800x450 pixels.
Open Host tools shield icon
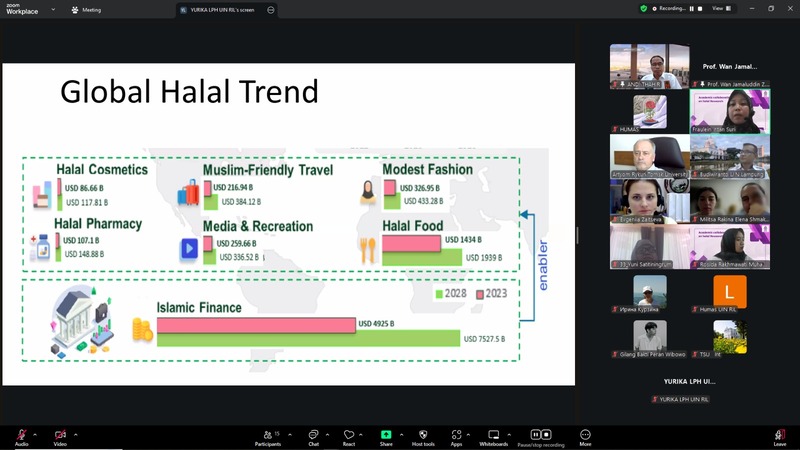pyautogui.click(x=423, y=436)
